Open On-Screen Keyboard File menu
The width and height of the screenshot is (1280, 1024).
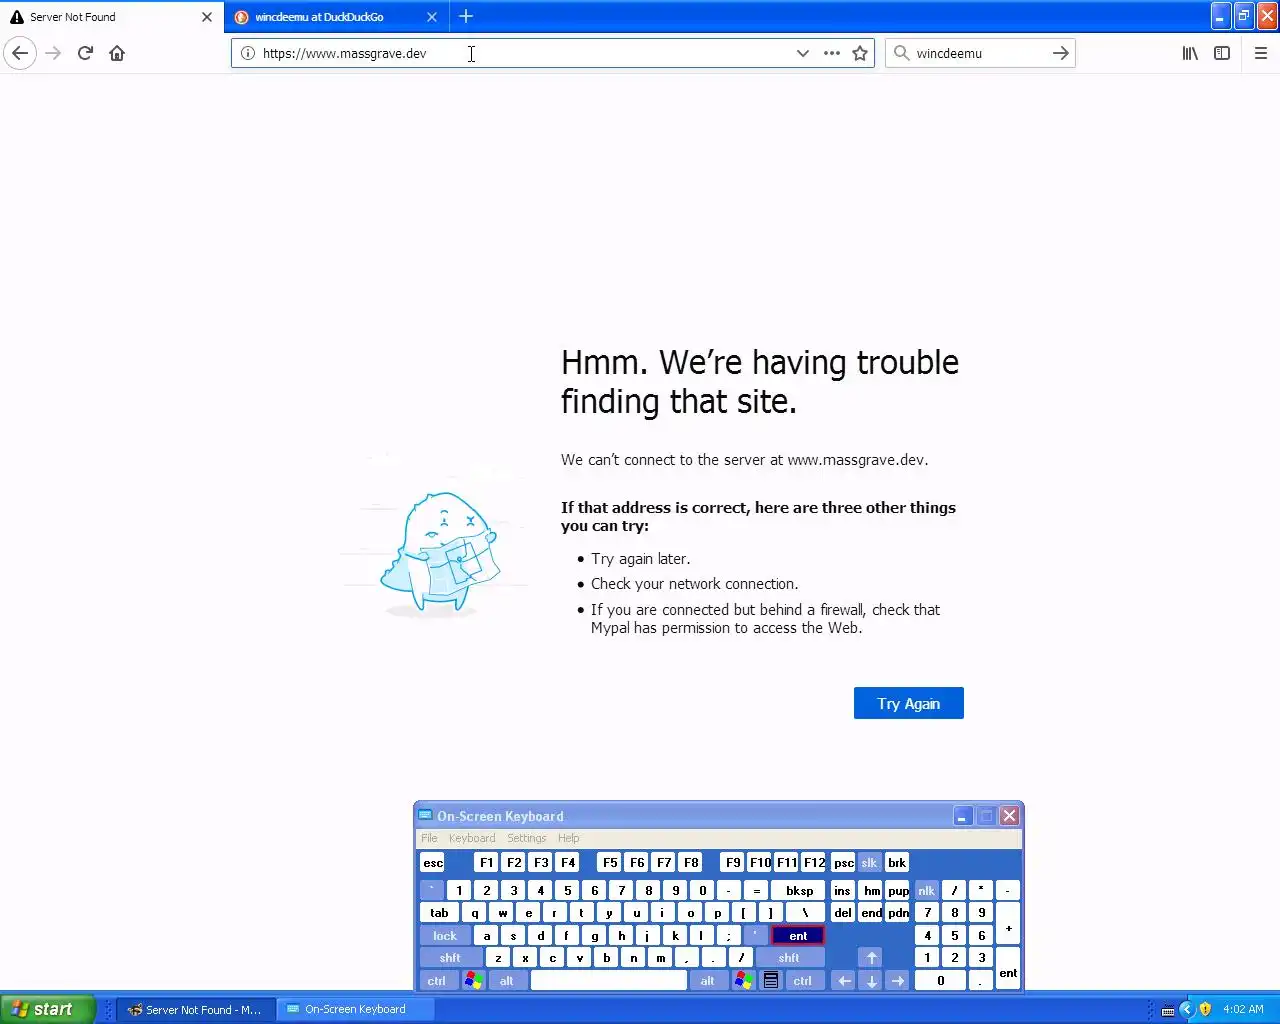(x=429, y=838)
